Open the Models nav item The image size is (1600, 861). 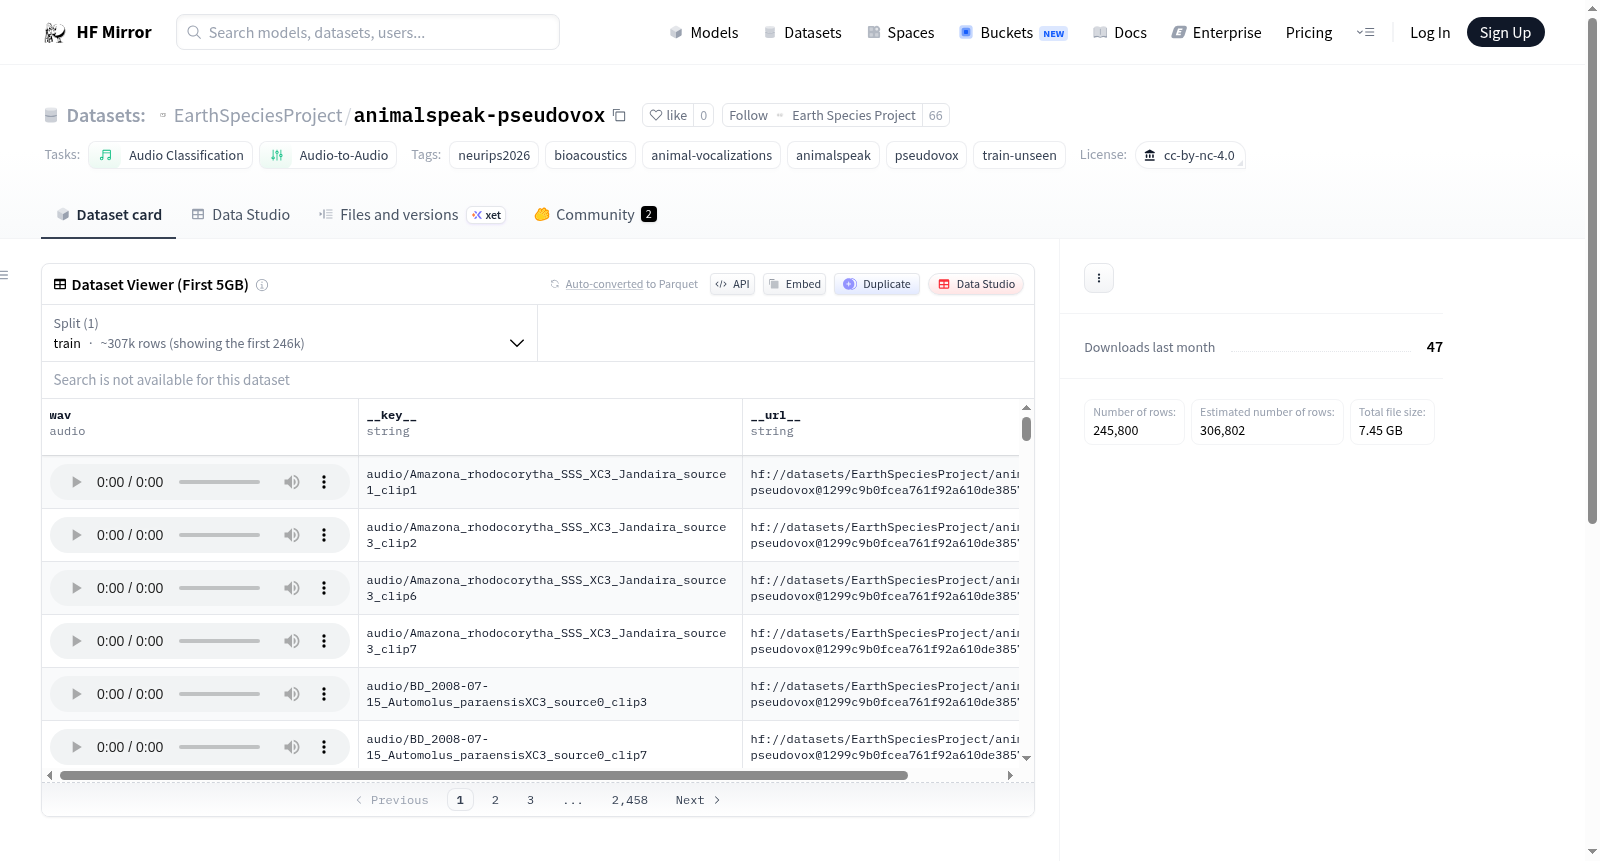(x=704, y=33)
